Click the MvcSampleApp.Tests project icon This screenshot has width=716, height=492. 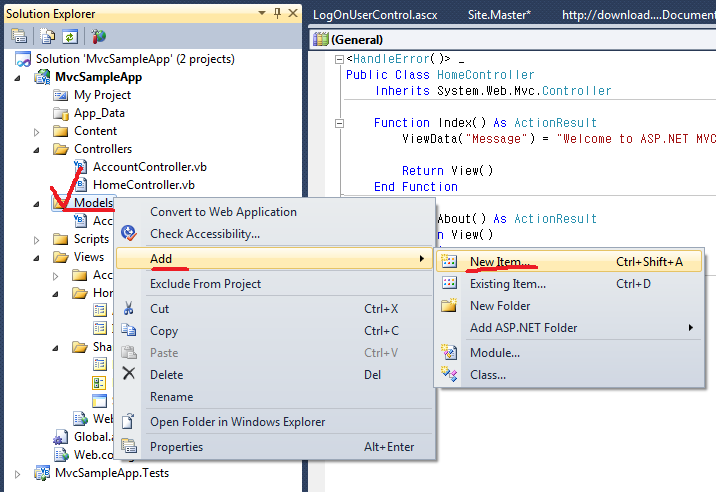point(42,473)
